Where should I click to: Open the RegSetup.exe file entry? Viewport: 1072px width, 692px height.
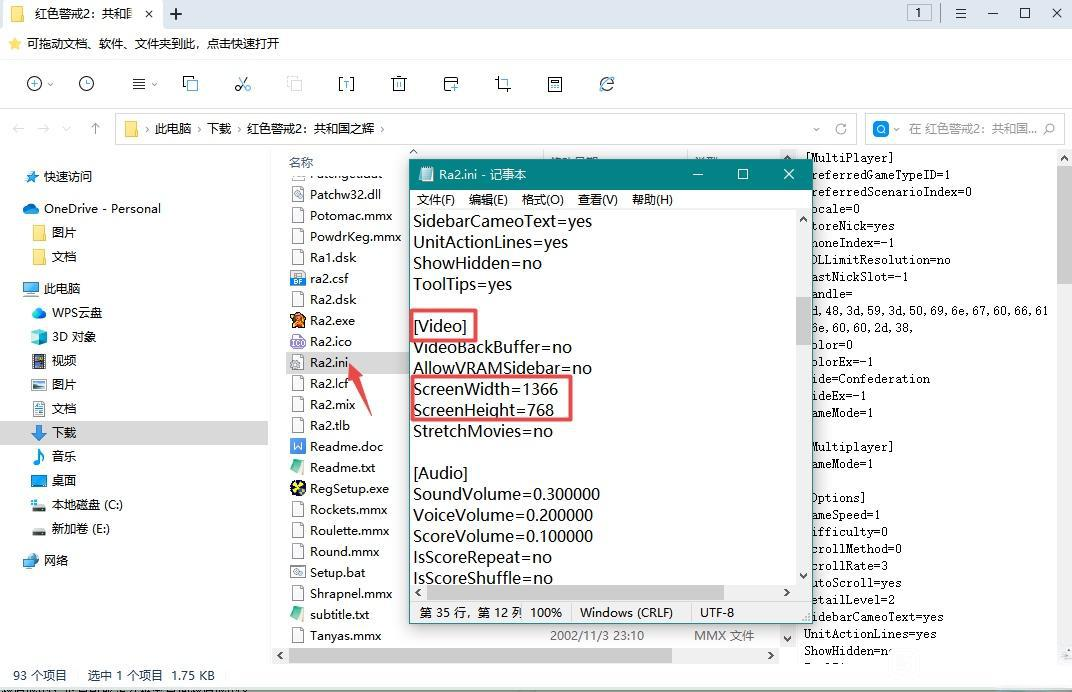(x=348, y=489)
